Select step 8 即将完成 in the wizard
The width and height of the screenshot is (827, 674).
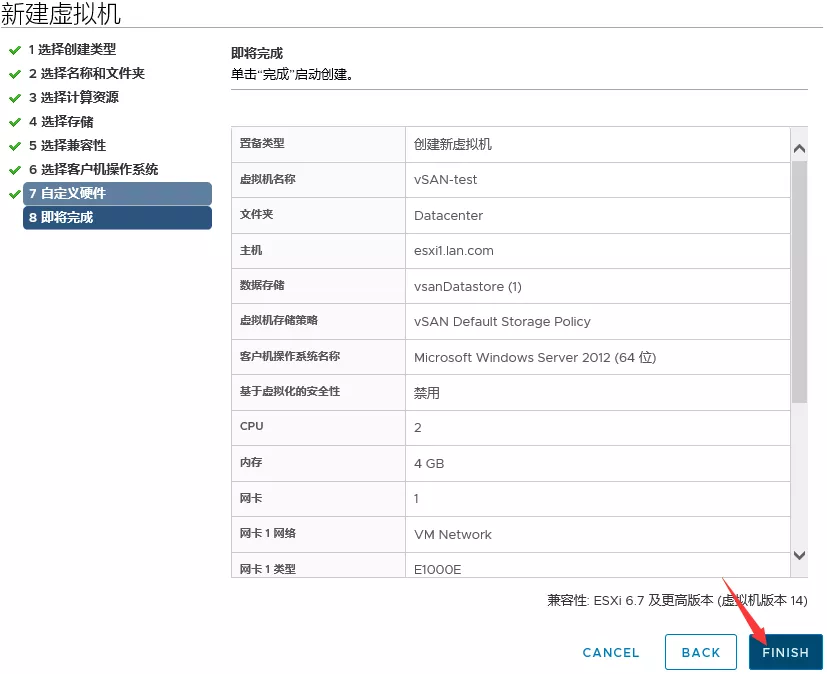pyautogui.click(x=117, y=217)
